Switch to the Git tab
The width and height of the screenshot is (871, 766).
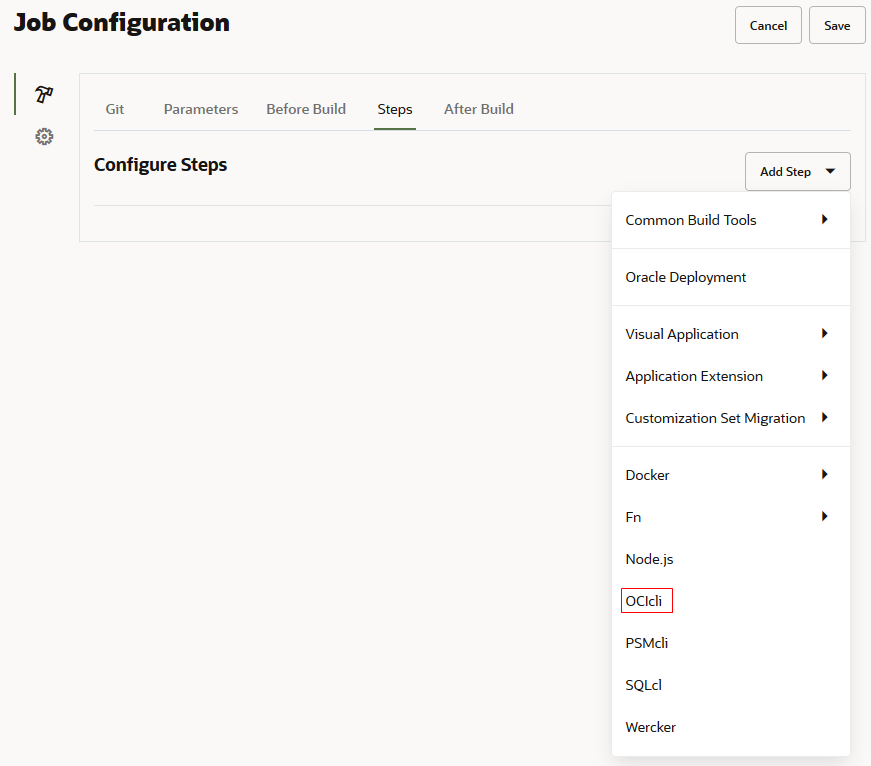coord(114,109)
